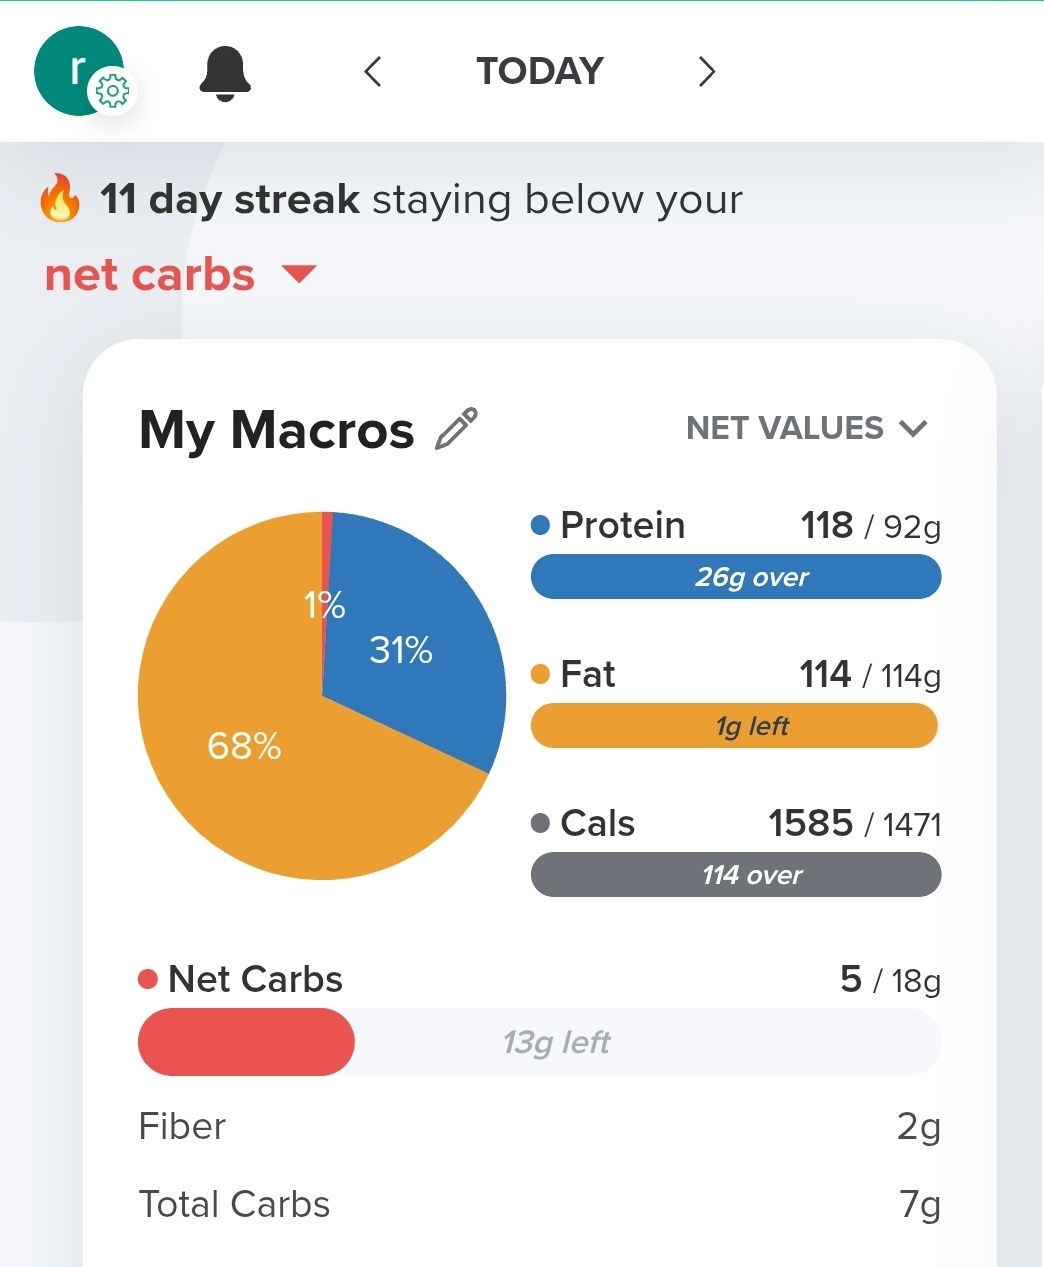Viewport: 1044px width, 1267px height.
Task: Go to previous day arrow
Action: [373, 72]
